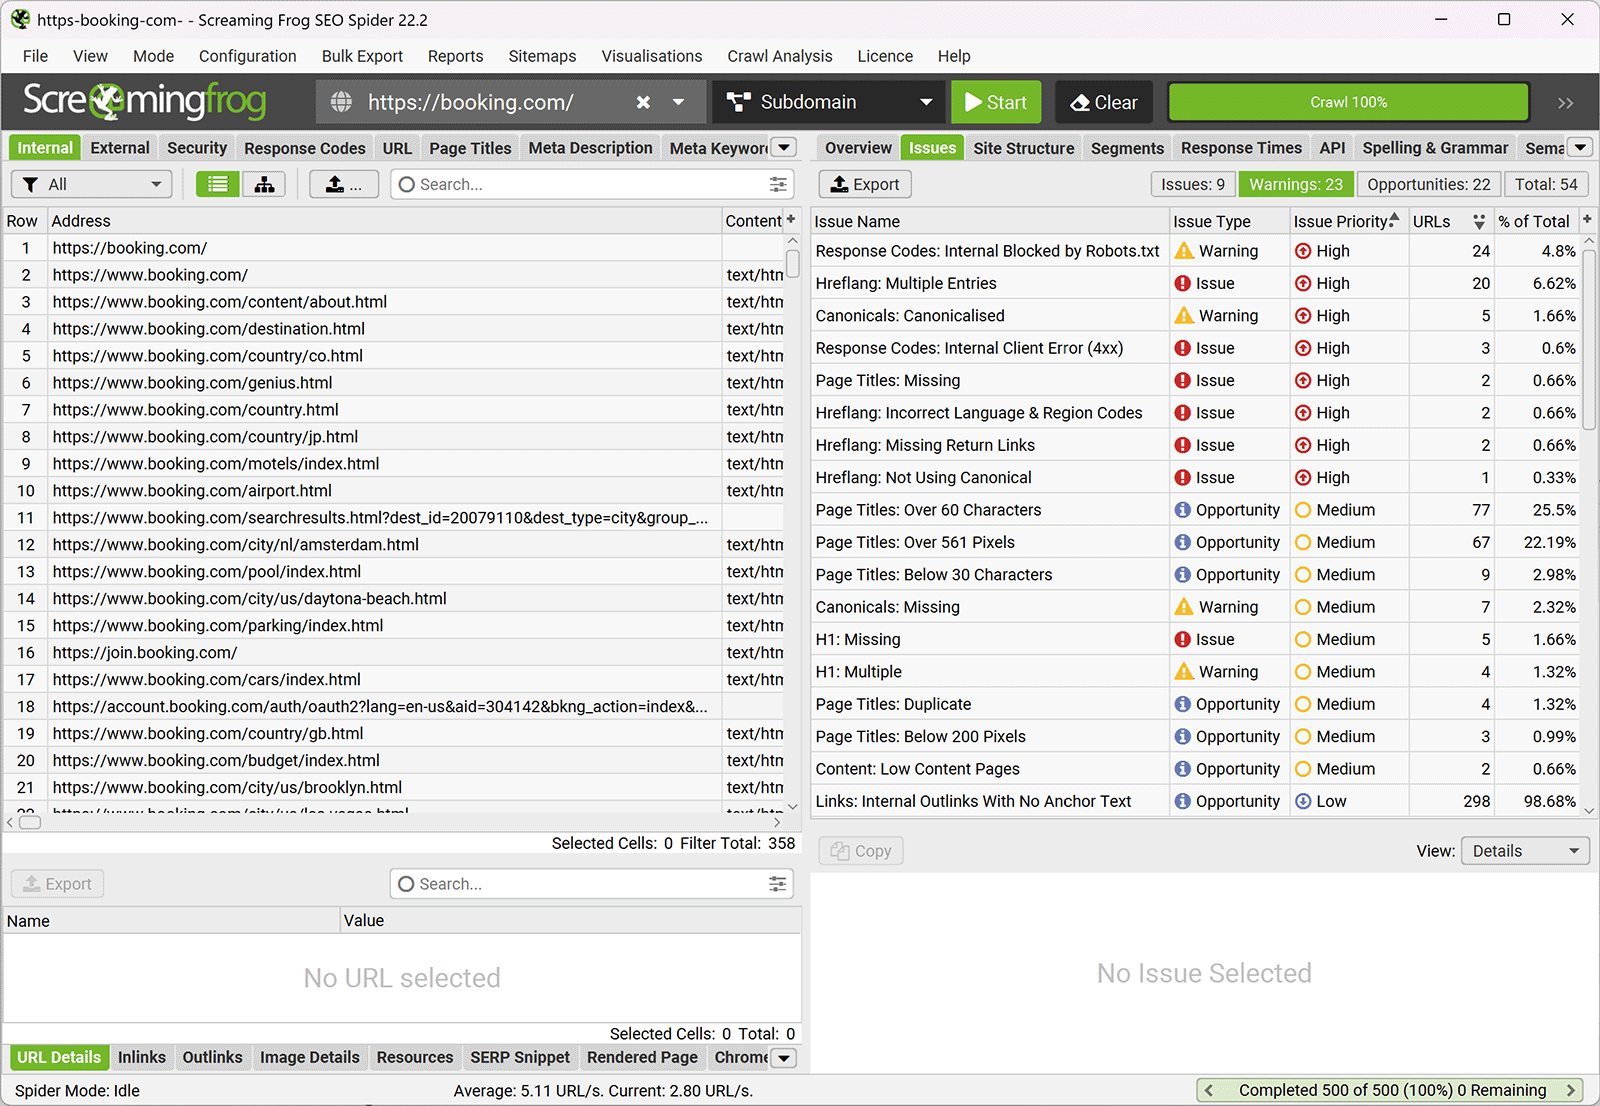Switch to the Site Structure tab
The image size is (1600, 1106).
[x=1023, y=147]
